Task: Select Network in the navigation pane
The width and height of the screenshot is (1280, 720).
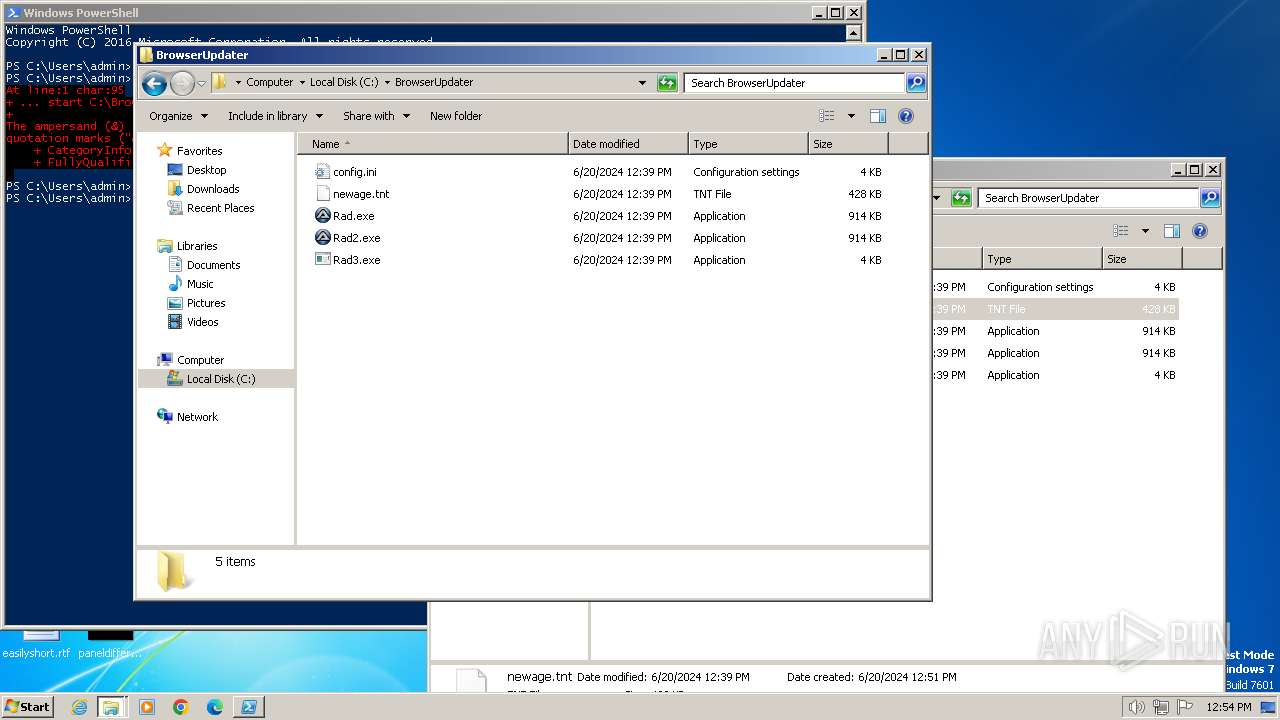Action: pos(197,417)
